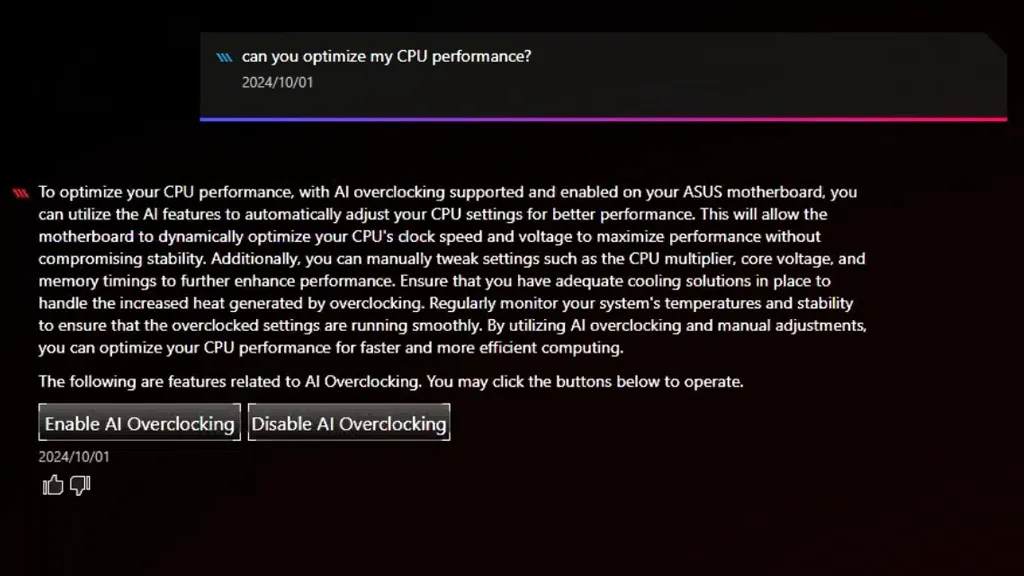Click the 2024/10/01 timestamp under the question
Viewport: 1024px width, 576px height.
(277, 82)
